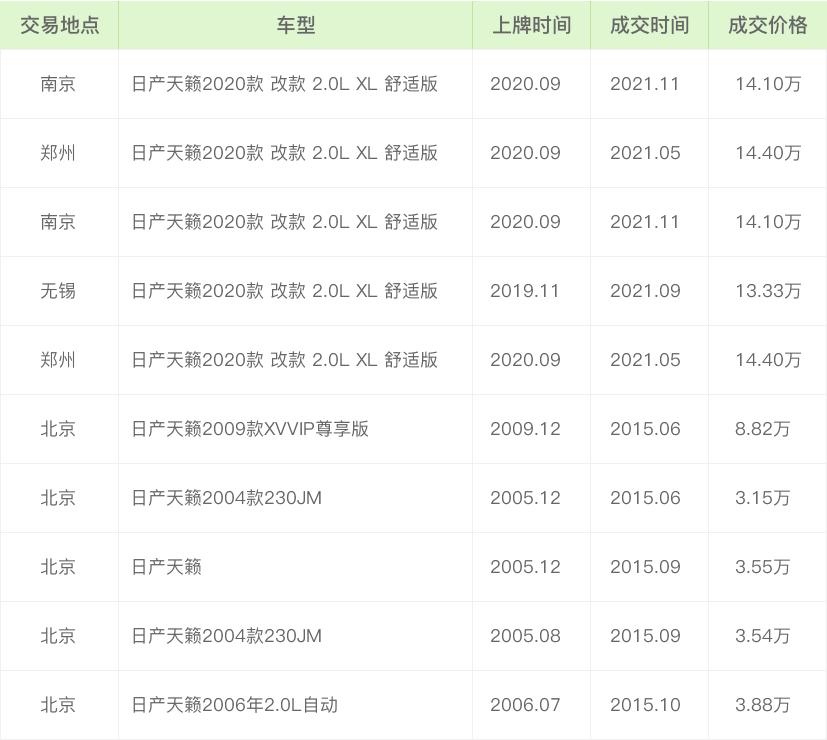Click the 上牌时间 column header
The height and width of the screenshot is (740, 827).
click(x=531, y=25)
